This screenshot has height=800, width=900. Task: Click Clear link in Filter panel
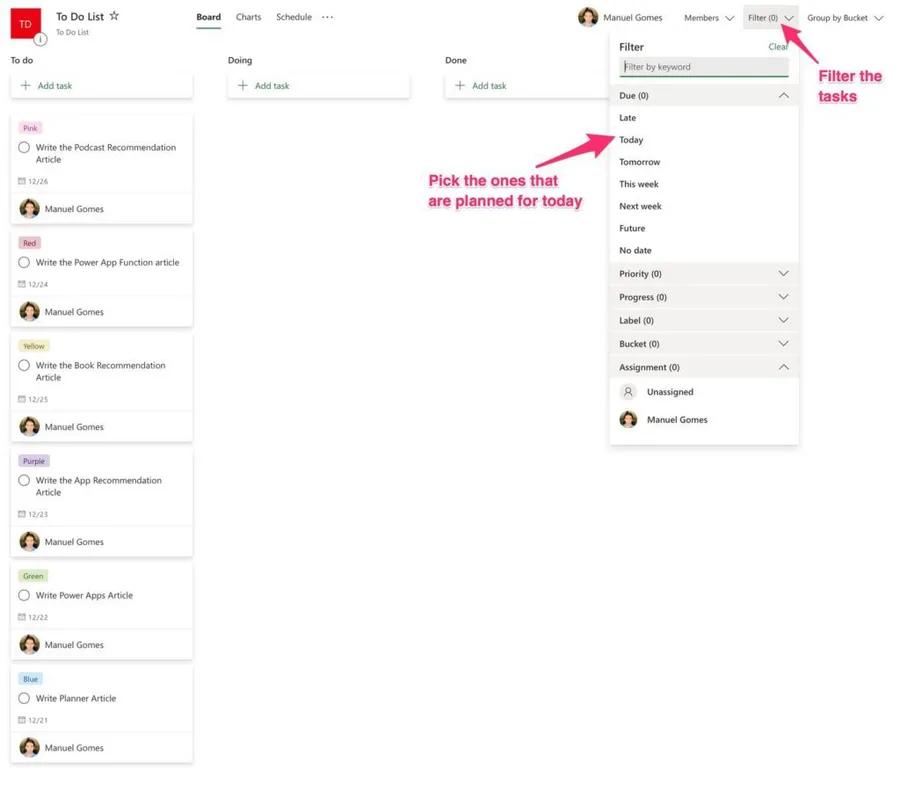tap(777, 47)
